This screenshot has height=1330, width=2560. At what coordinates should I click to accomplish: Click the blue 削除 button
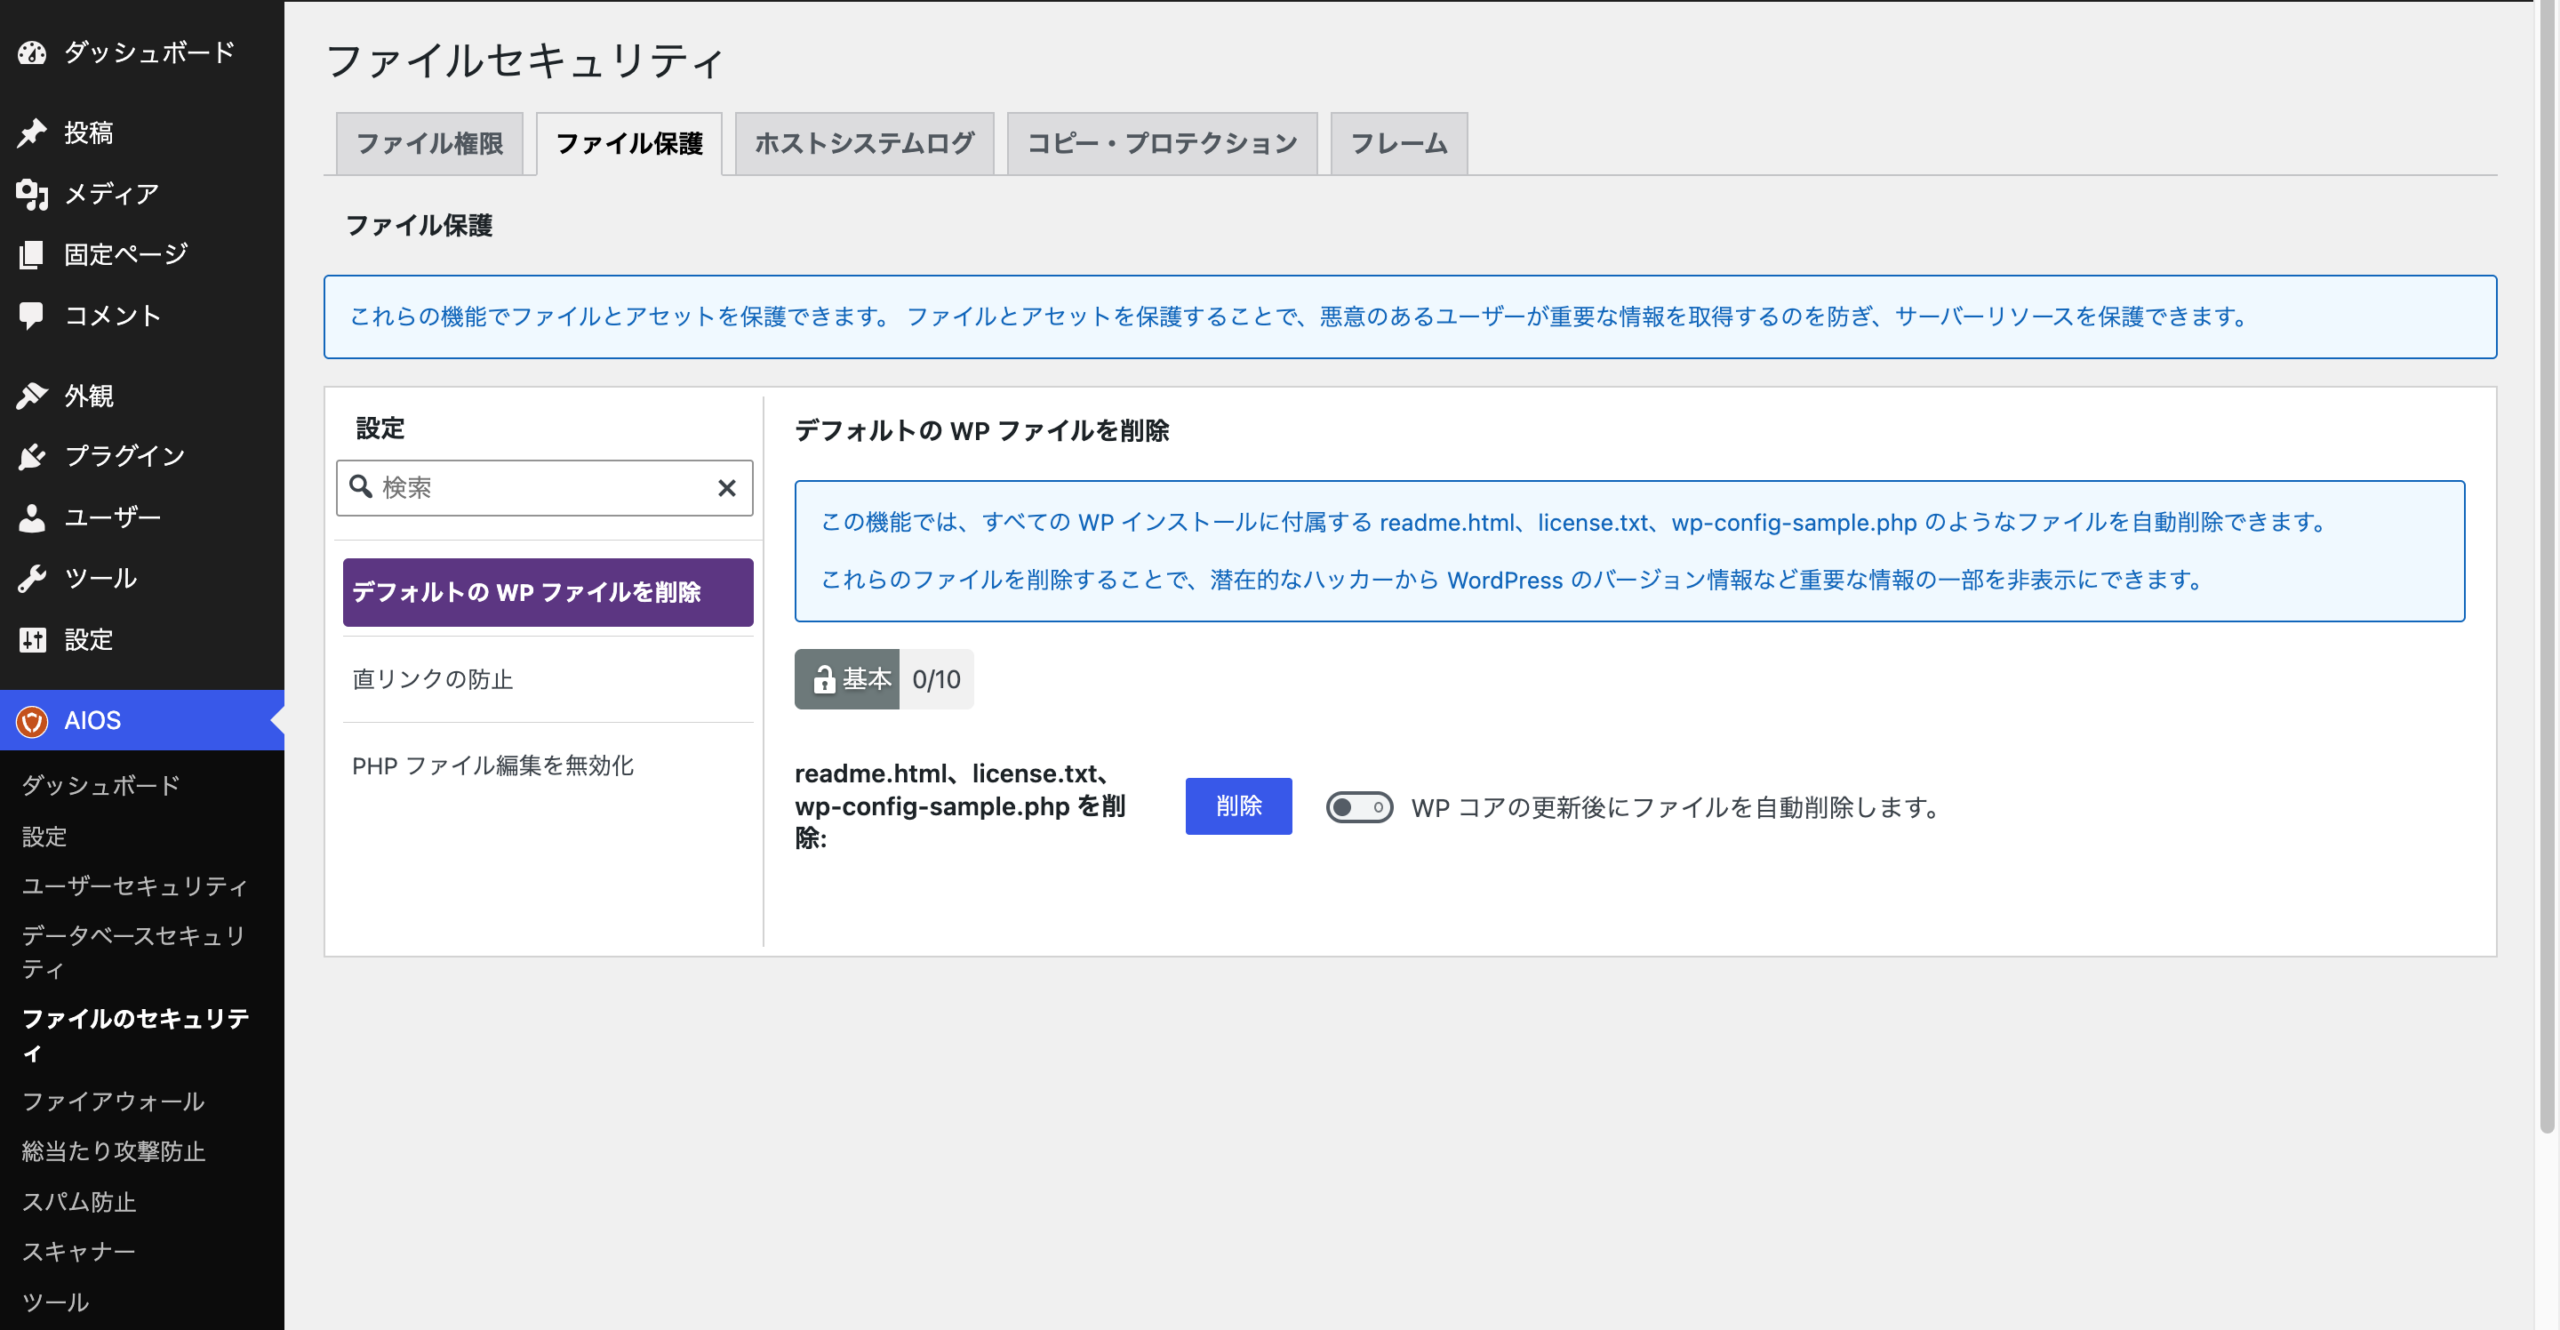tap(1238, 806)
